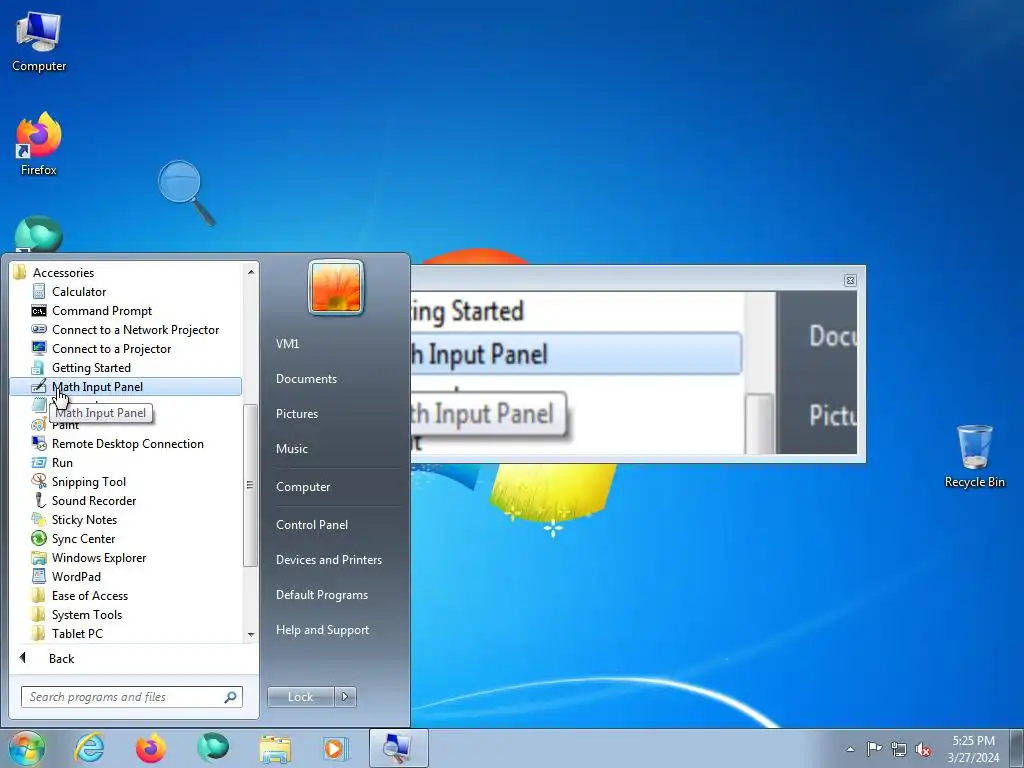Close the Magnifier lens window
This screenshot has width=1024, height=768.
[x=850, y=280]
